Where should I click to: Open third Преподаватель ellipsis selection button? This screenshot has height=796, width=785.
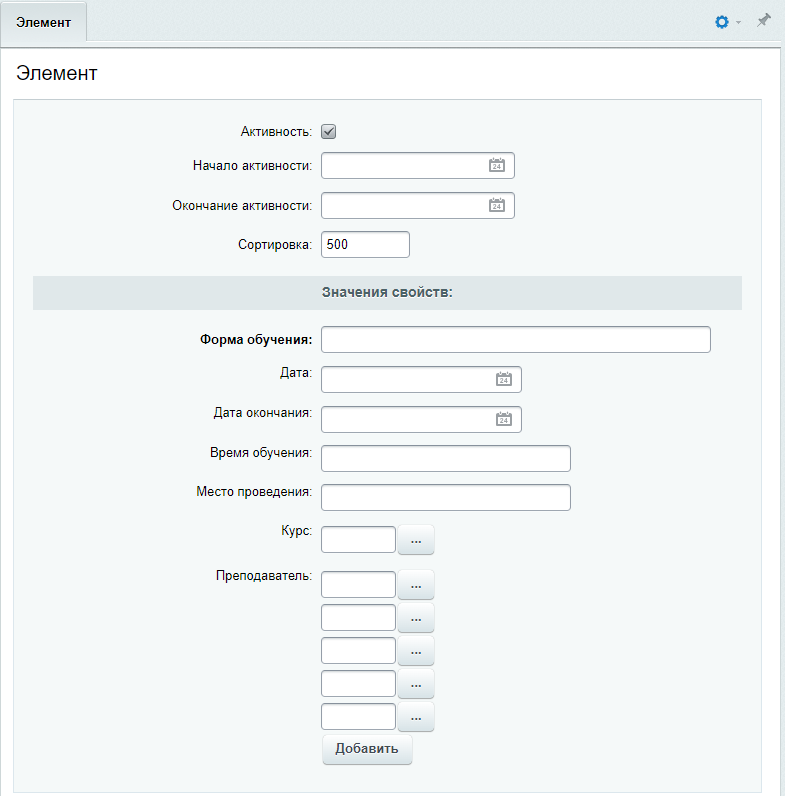pos(416,651)
